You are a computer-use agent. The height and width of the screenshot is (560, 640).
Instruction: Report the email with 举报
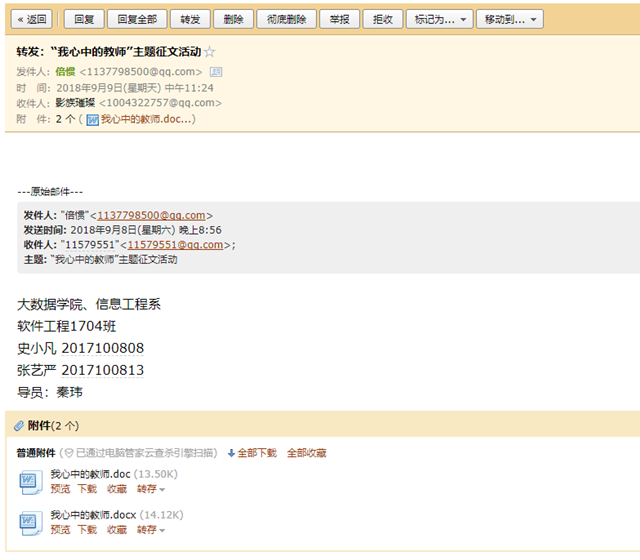click(340, 19)
